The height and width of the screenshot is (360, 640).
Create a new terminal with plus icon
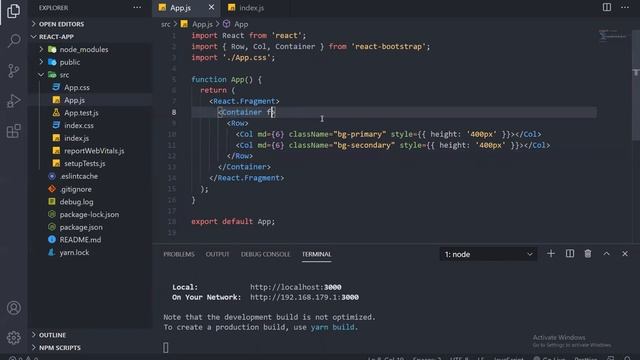[x=551, y=254]
